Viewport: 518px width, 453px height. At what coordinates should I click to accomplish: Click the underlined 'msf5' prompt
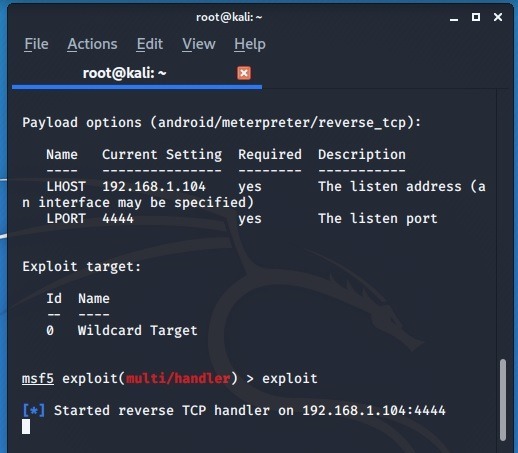coord(38,379)
